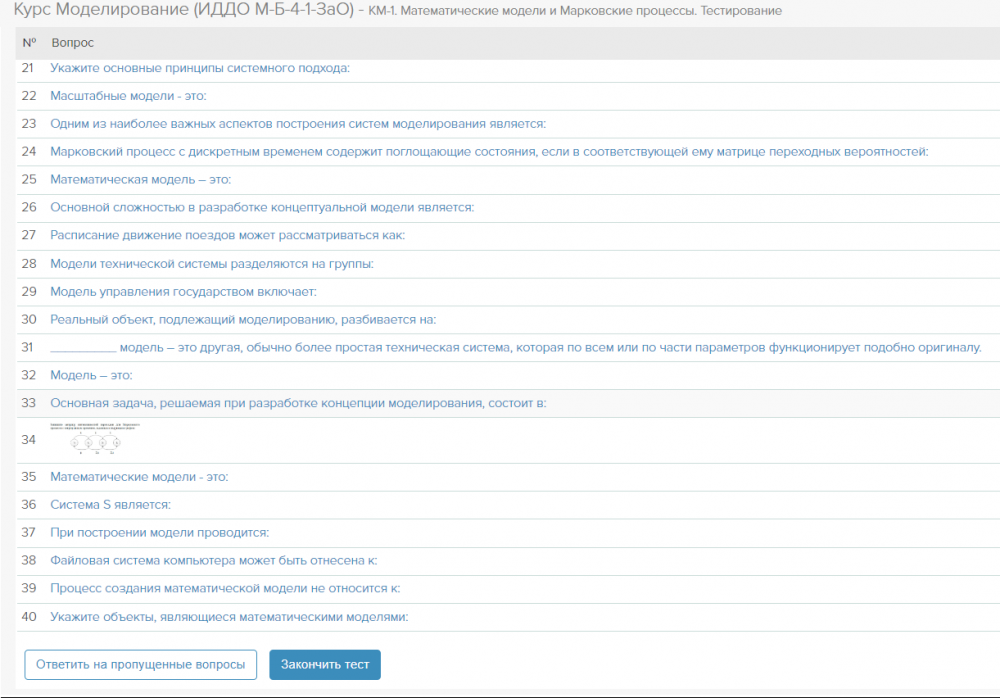Open the diagram thumbnail of question 34

tap(95, 439)
